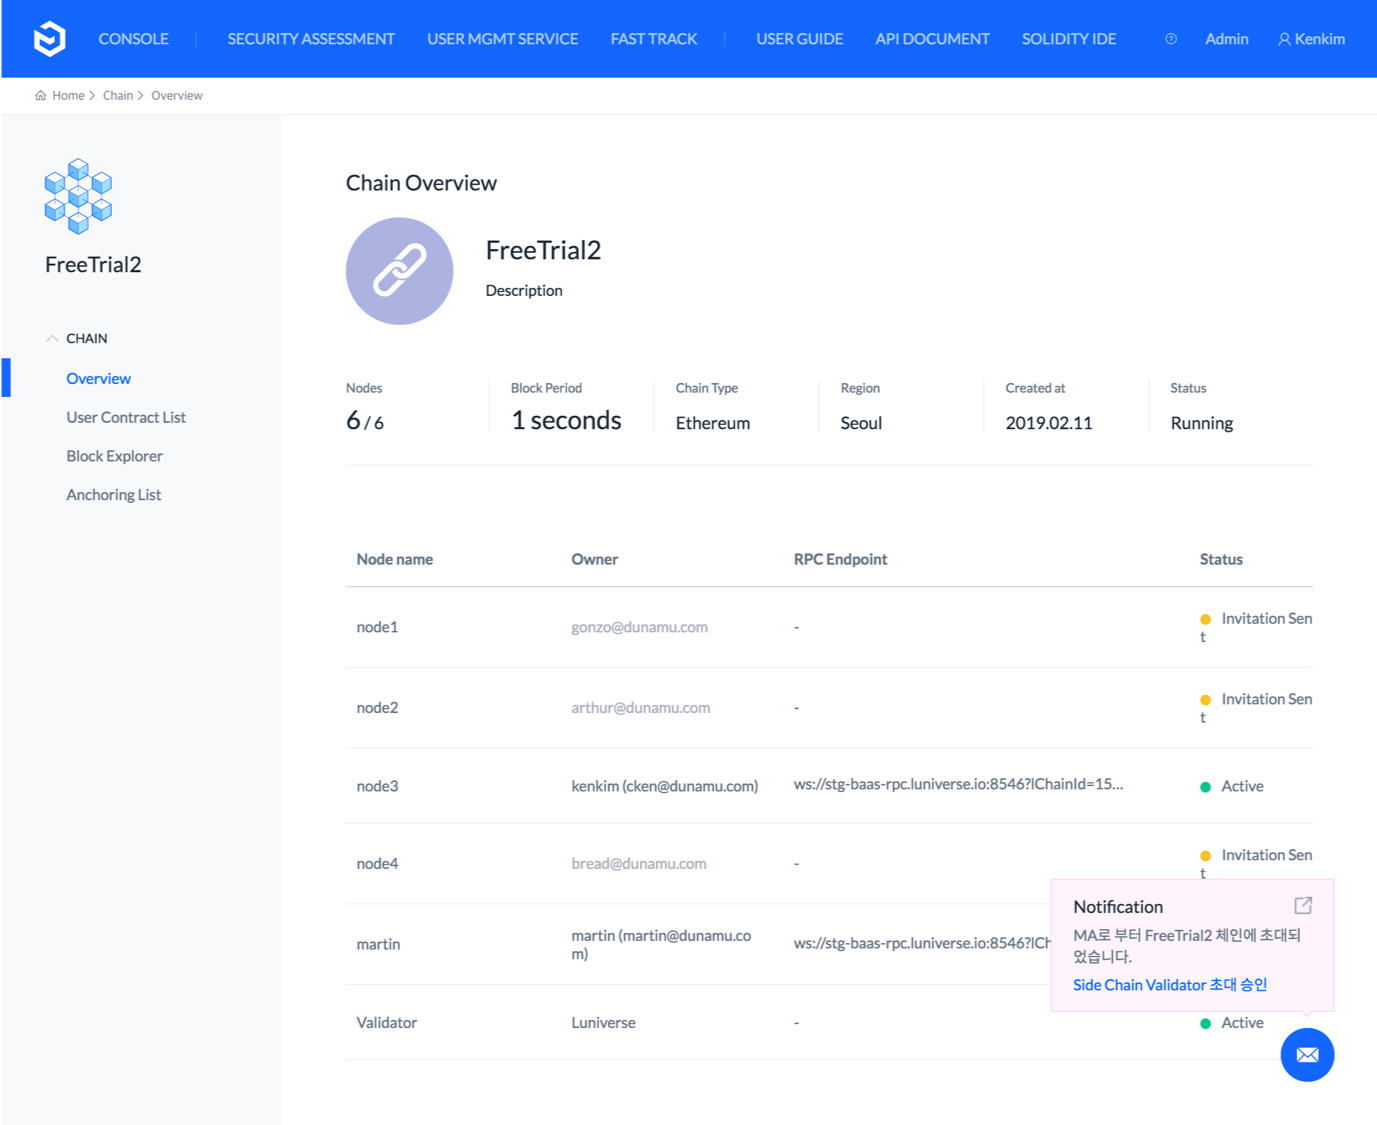Click owner martin (martin@dunamu.com)
Image resolution: width=1377 pixels, height=1125 pixels.
[x=661, y=945]
